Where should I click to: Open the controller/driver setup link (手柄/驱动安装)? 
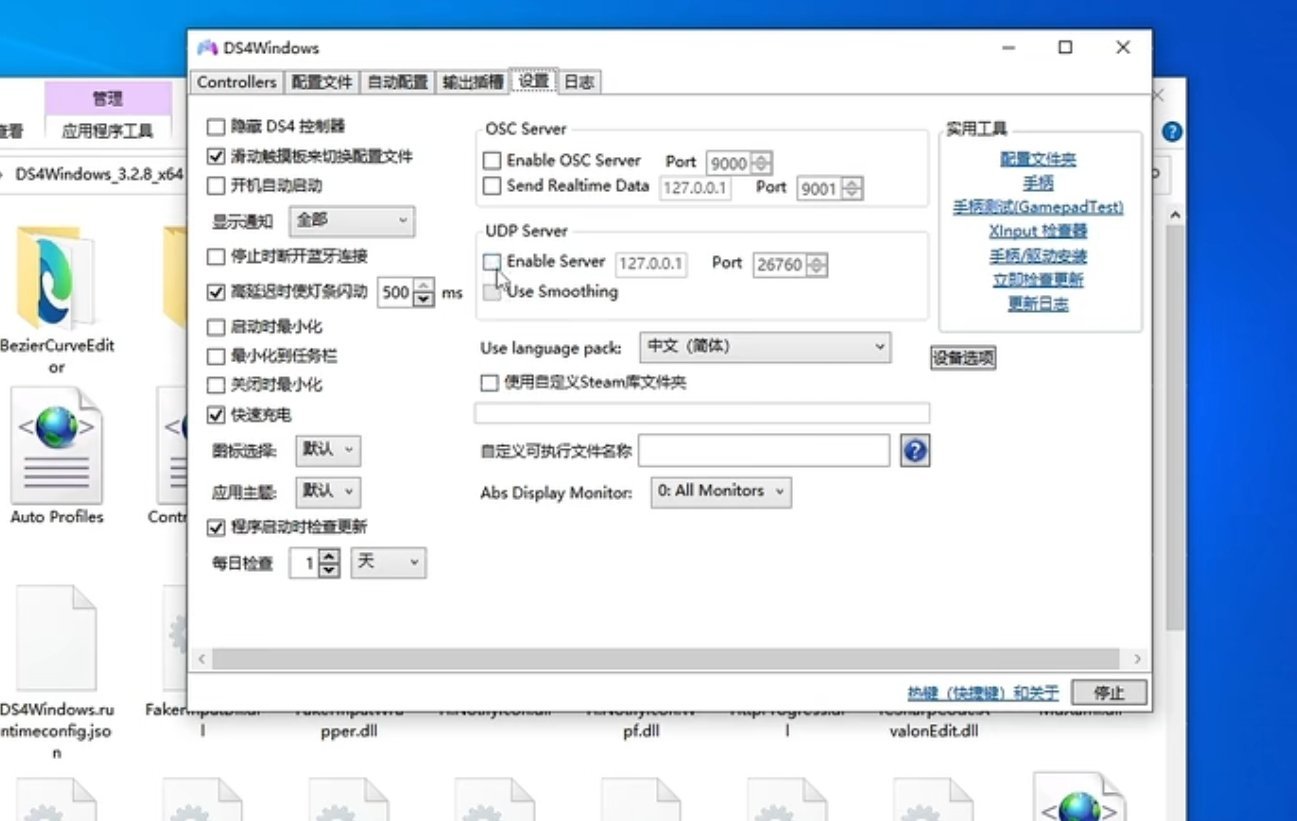[1038, 256]
